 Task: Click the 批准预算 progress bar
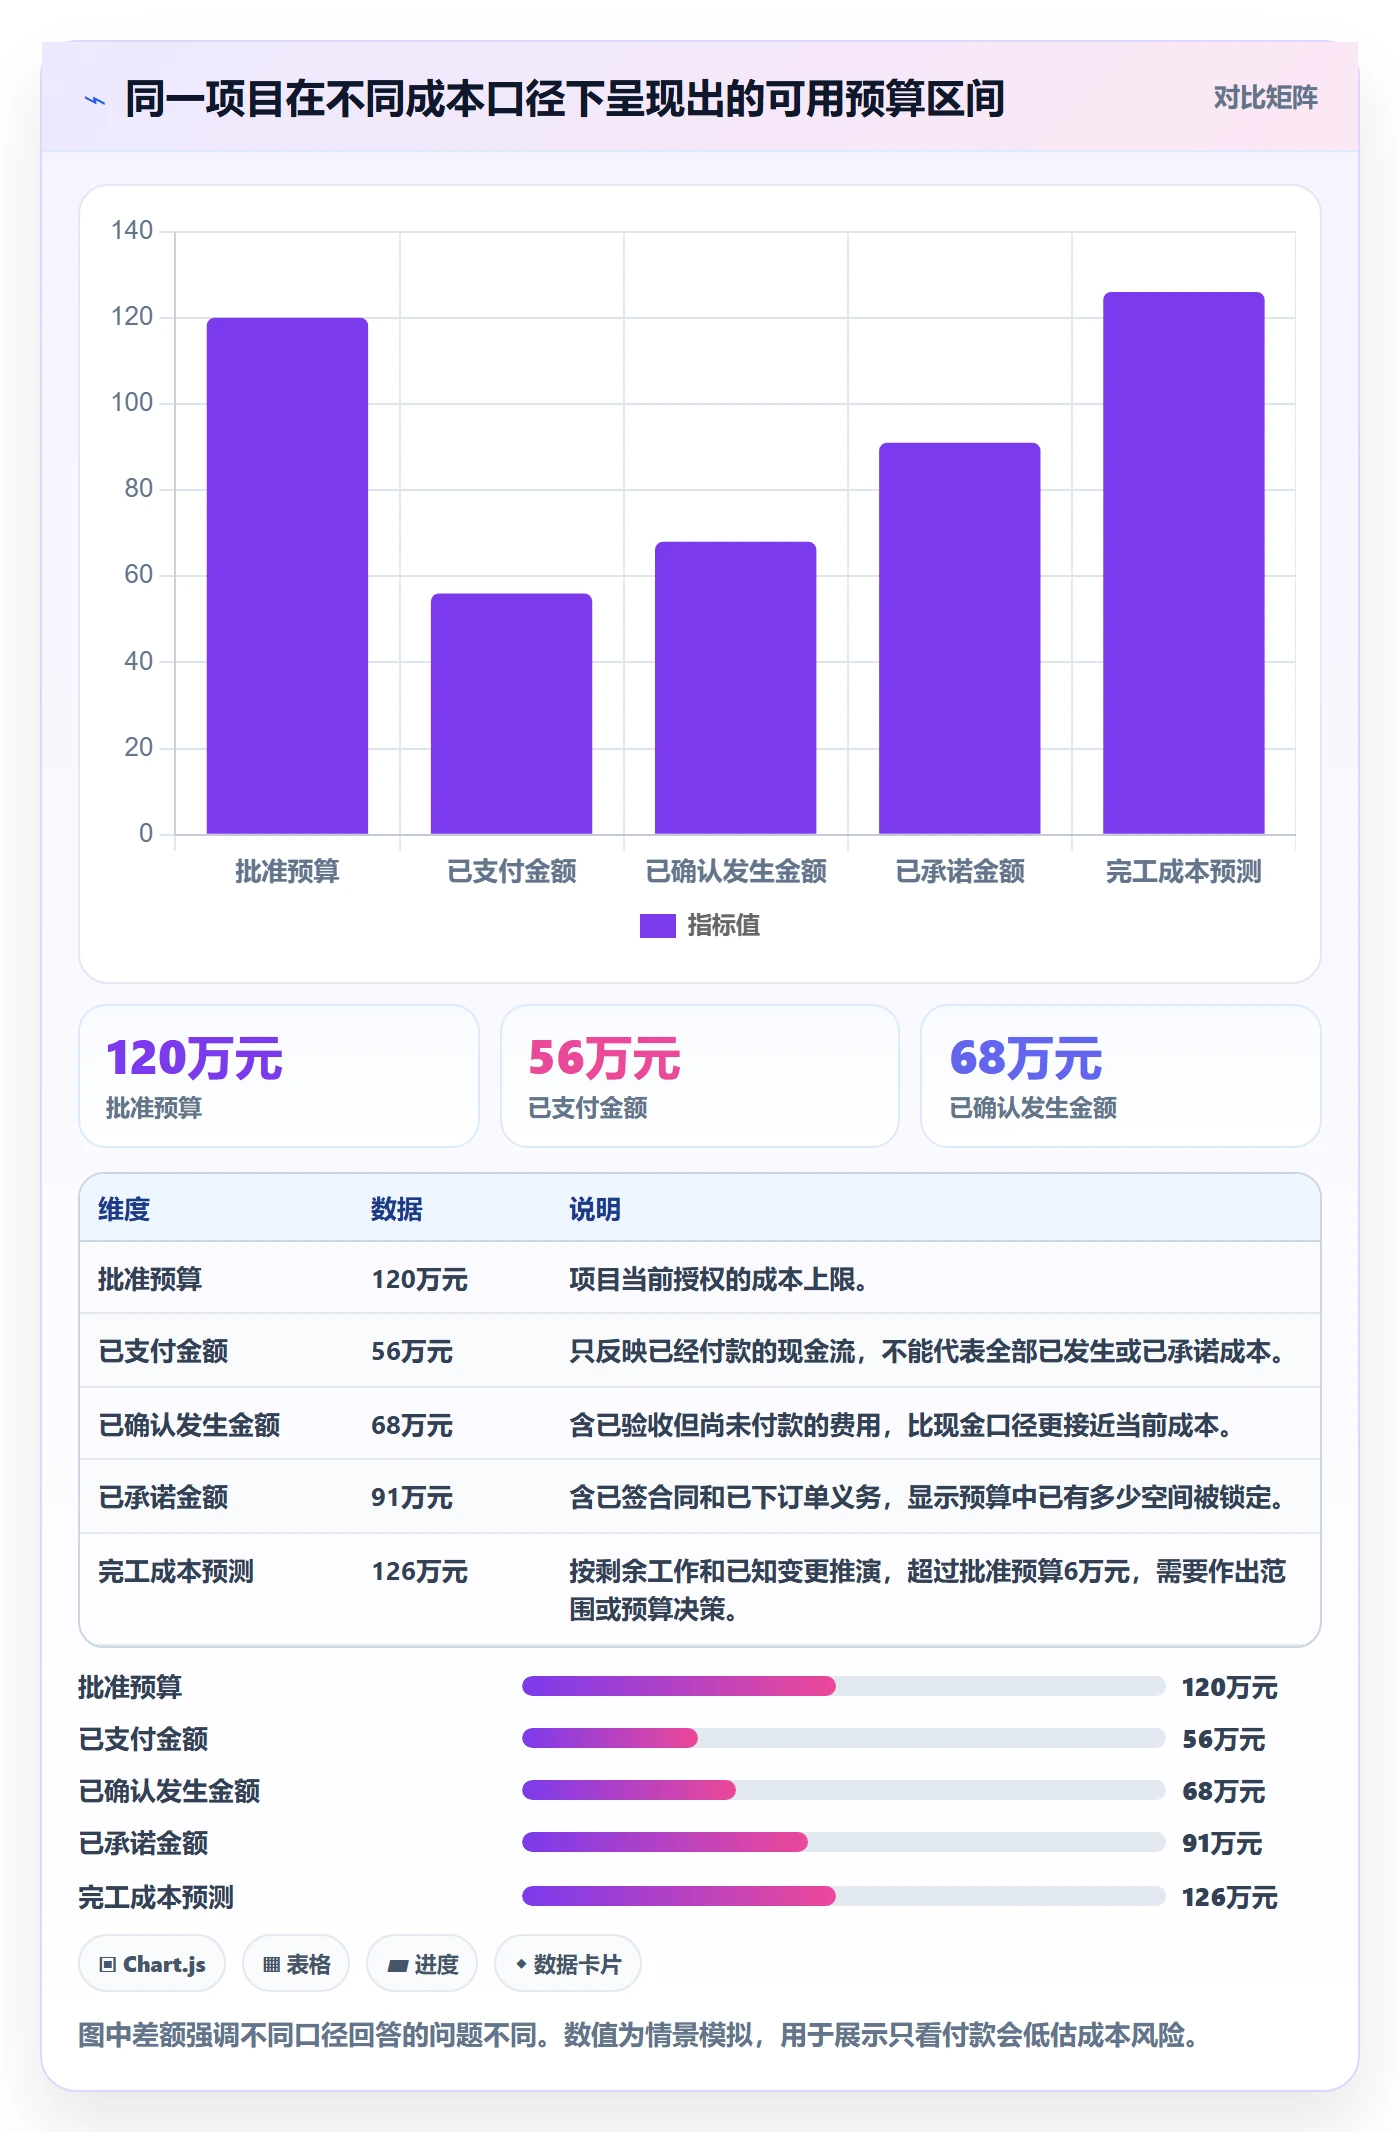pyautogui.click(x=844, y=1687)
